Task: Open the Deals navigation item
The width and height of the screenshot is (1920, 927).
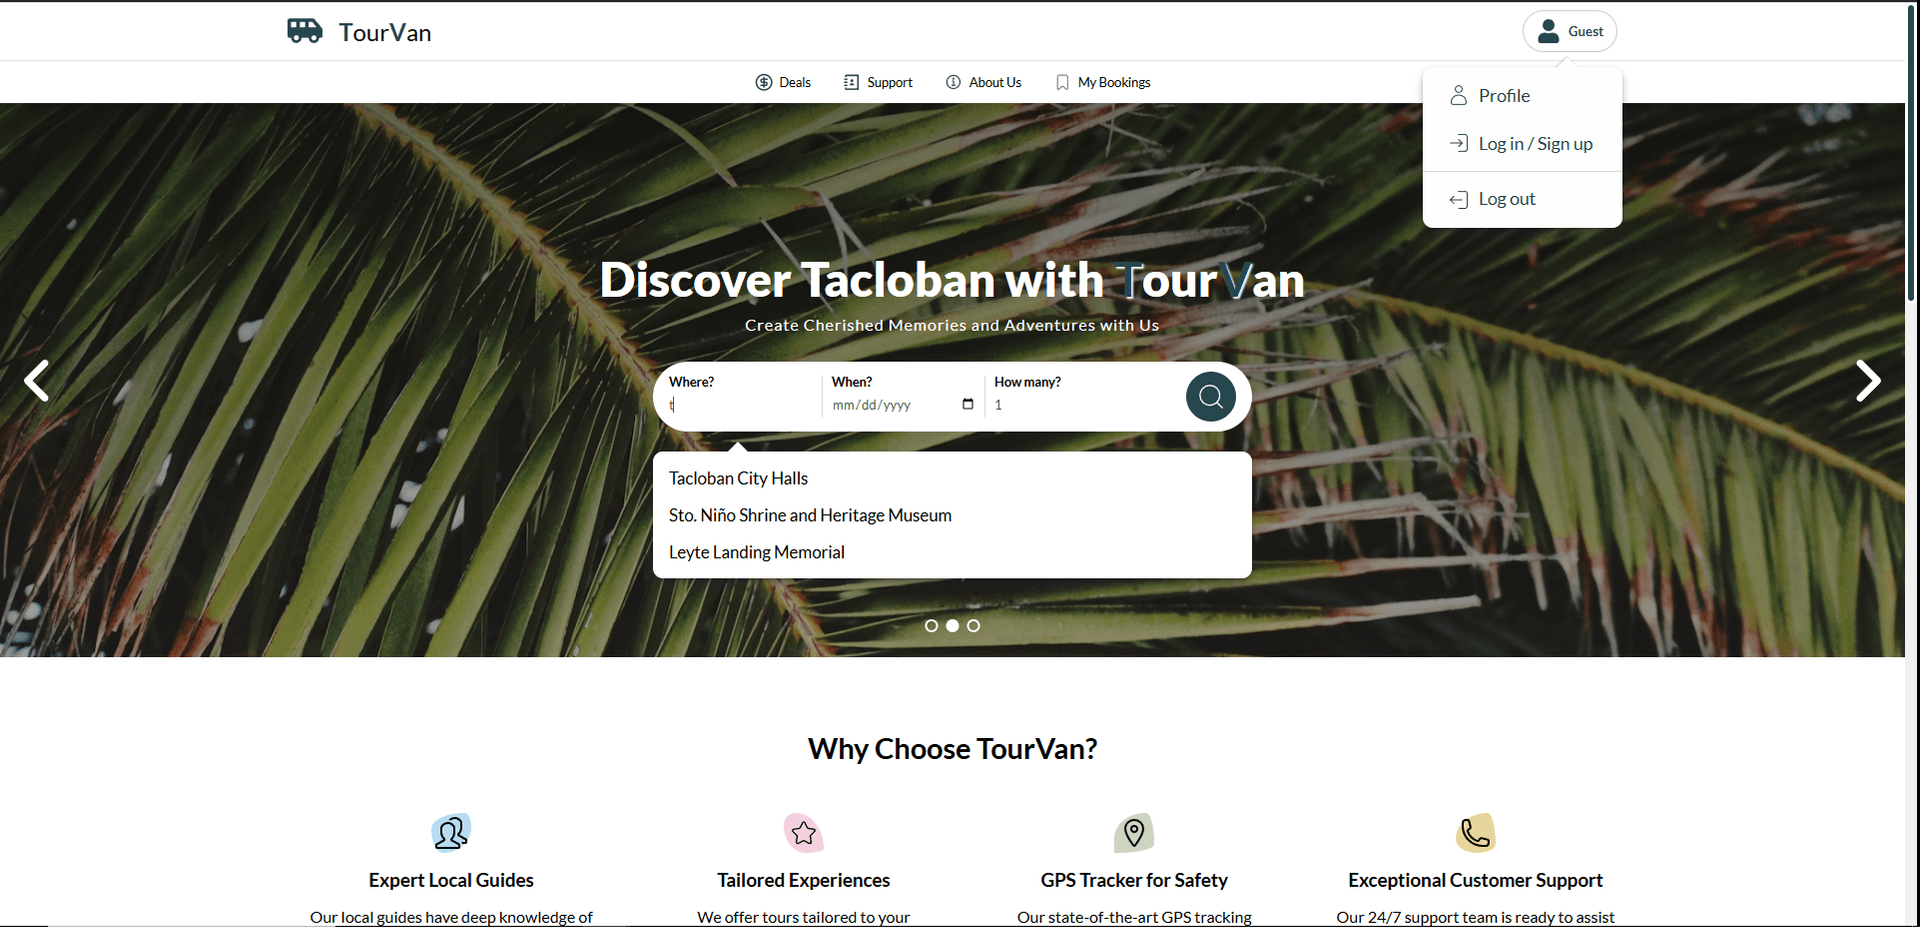Action: pyautogui.click(x=783, y=83)
